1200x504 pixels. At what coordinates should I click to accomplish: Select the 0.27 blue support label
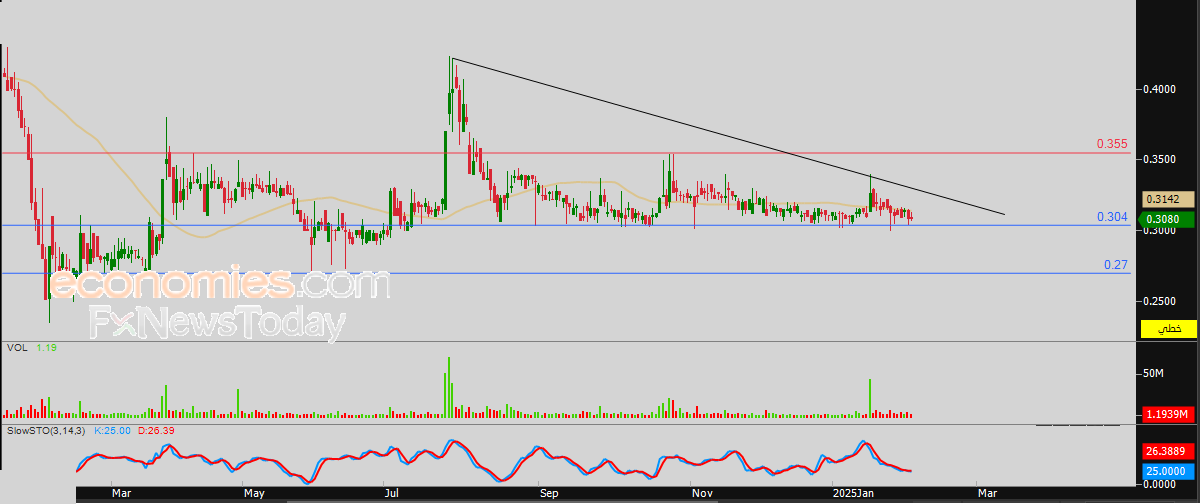1116,264
